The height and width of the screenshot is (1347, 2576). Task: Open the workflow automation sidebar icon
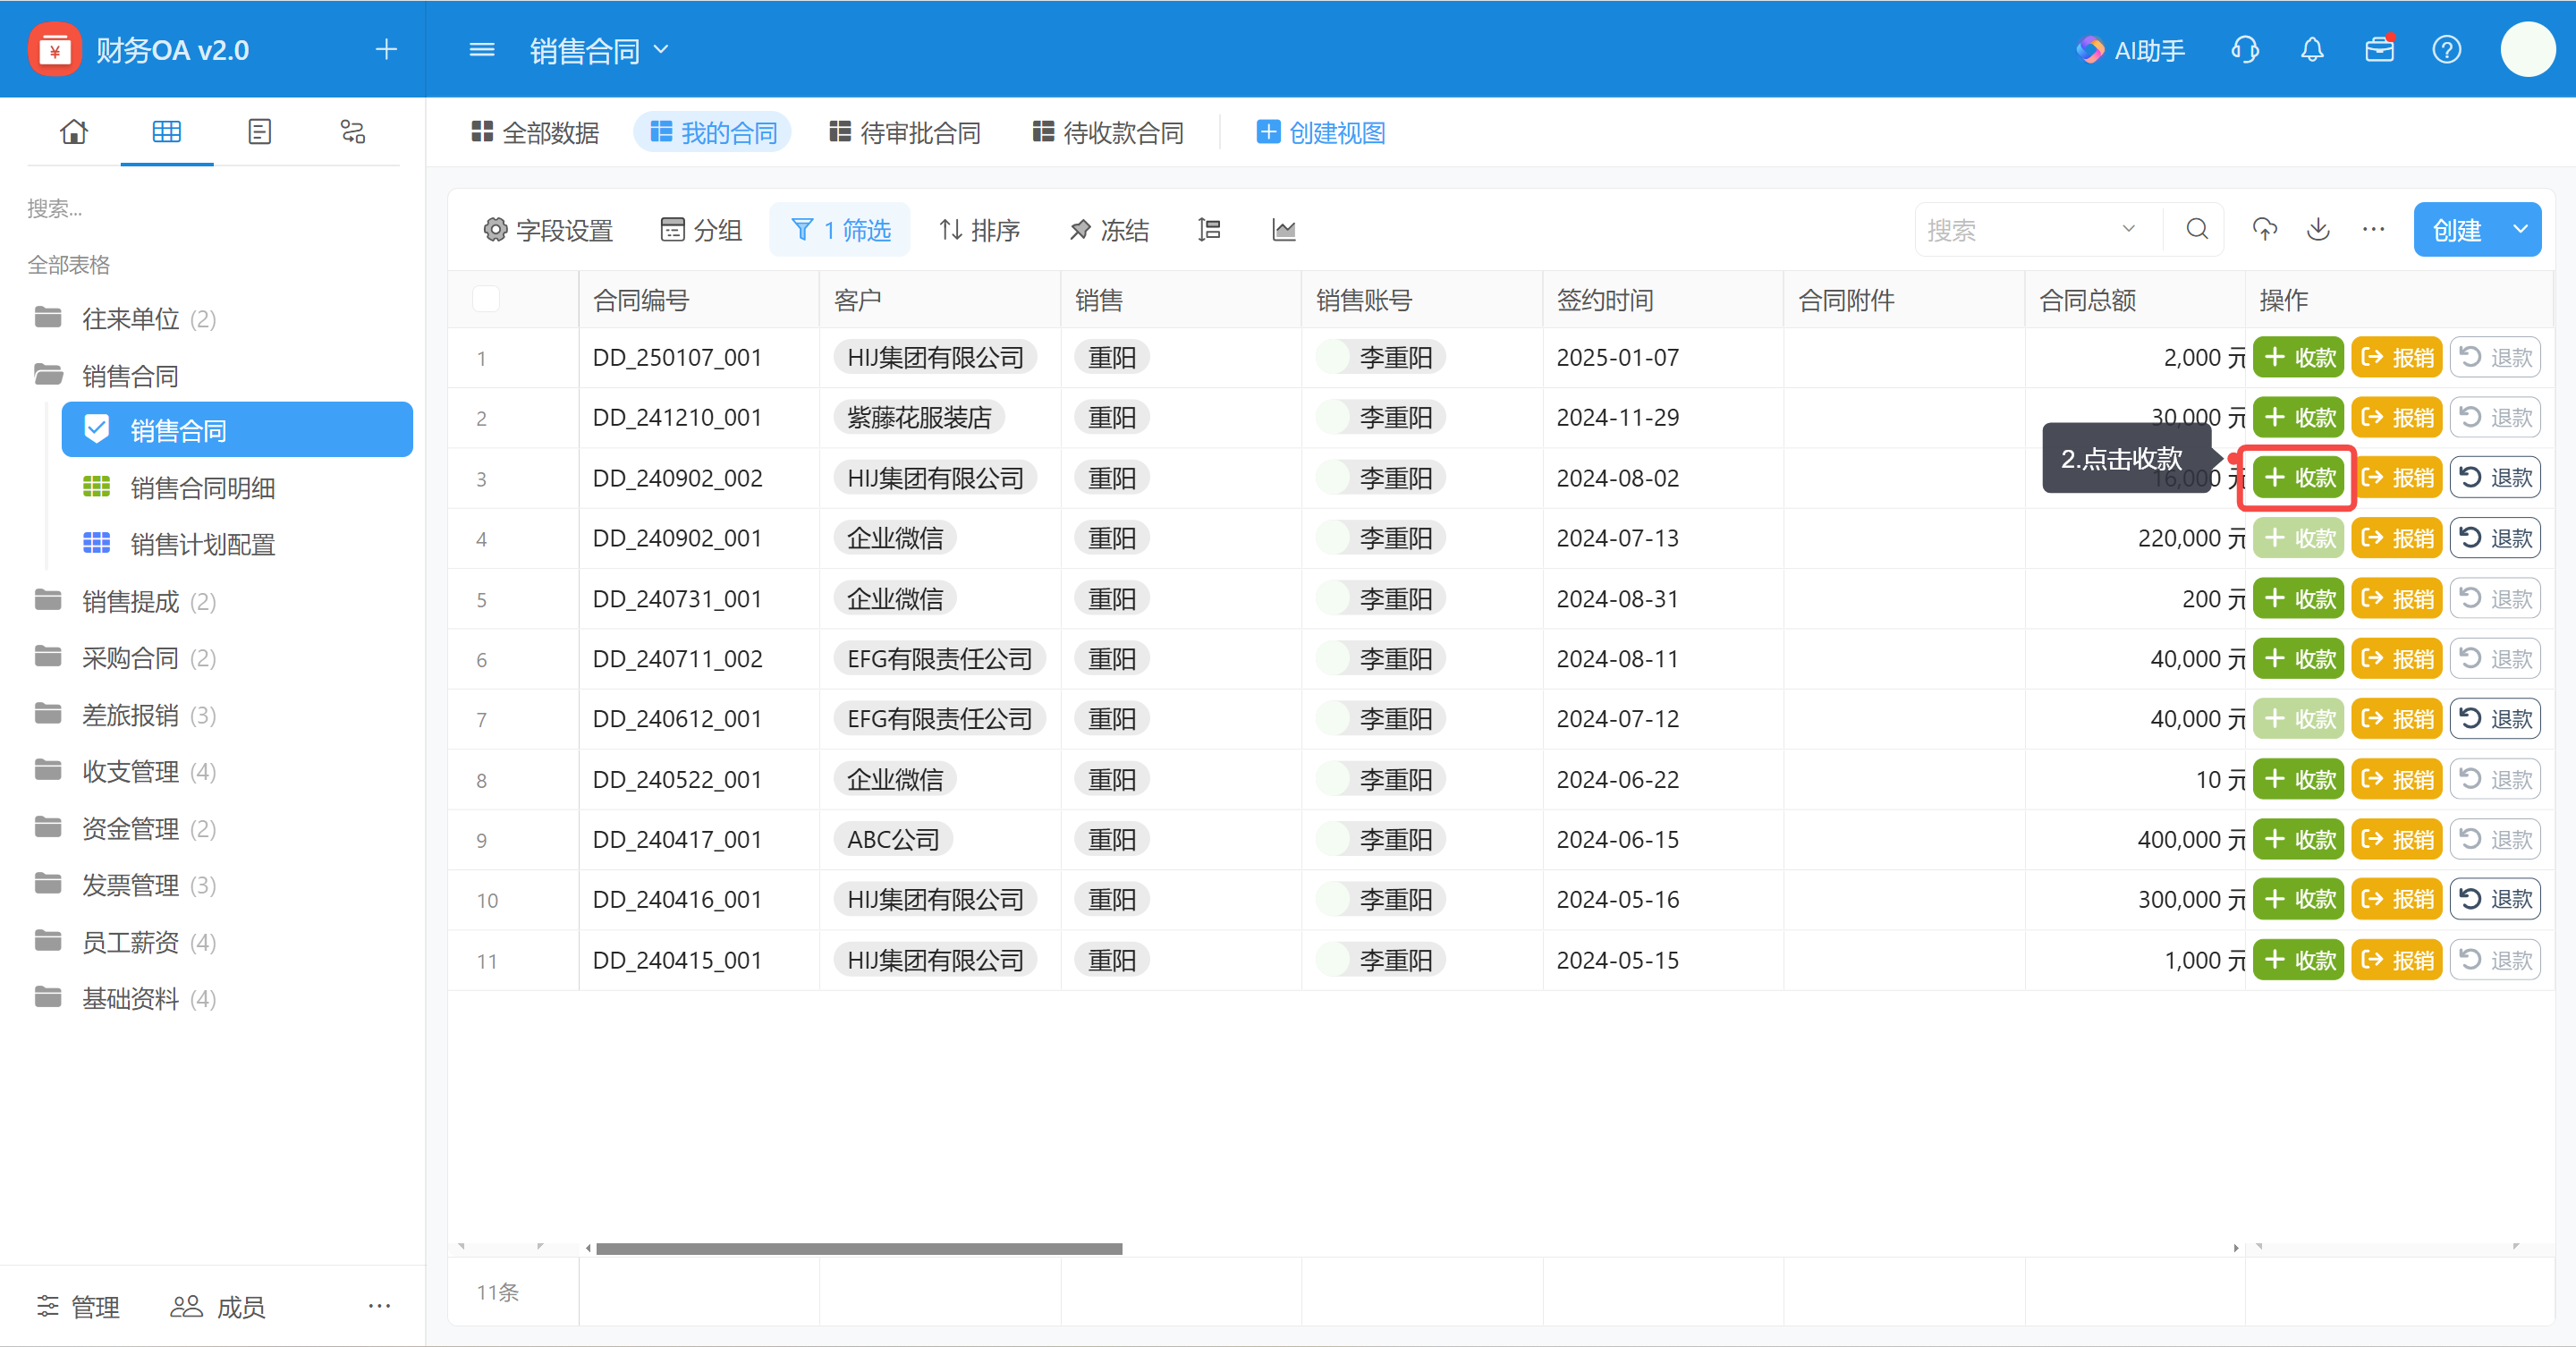coord(353,132)
